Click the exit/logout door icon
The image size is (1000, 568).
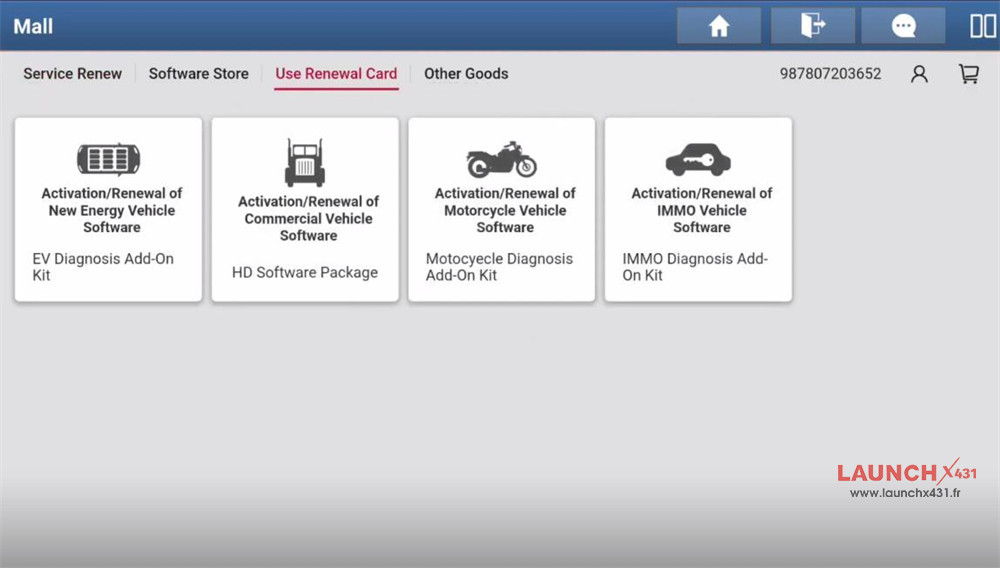point(812,26)
